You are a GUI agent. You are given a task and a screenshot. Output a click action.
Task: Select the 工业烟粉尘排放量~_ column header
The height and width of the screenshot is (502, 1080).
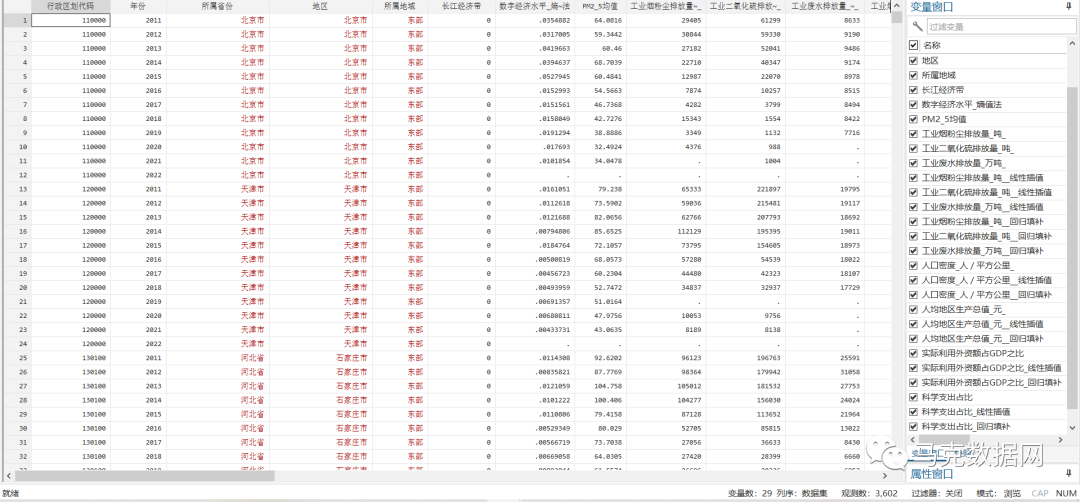(666, 6)
